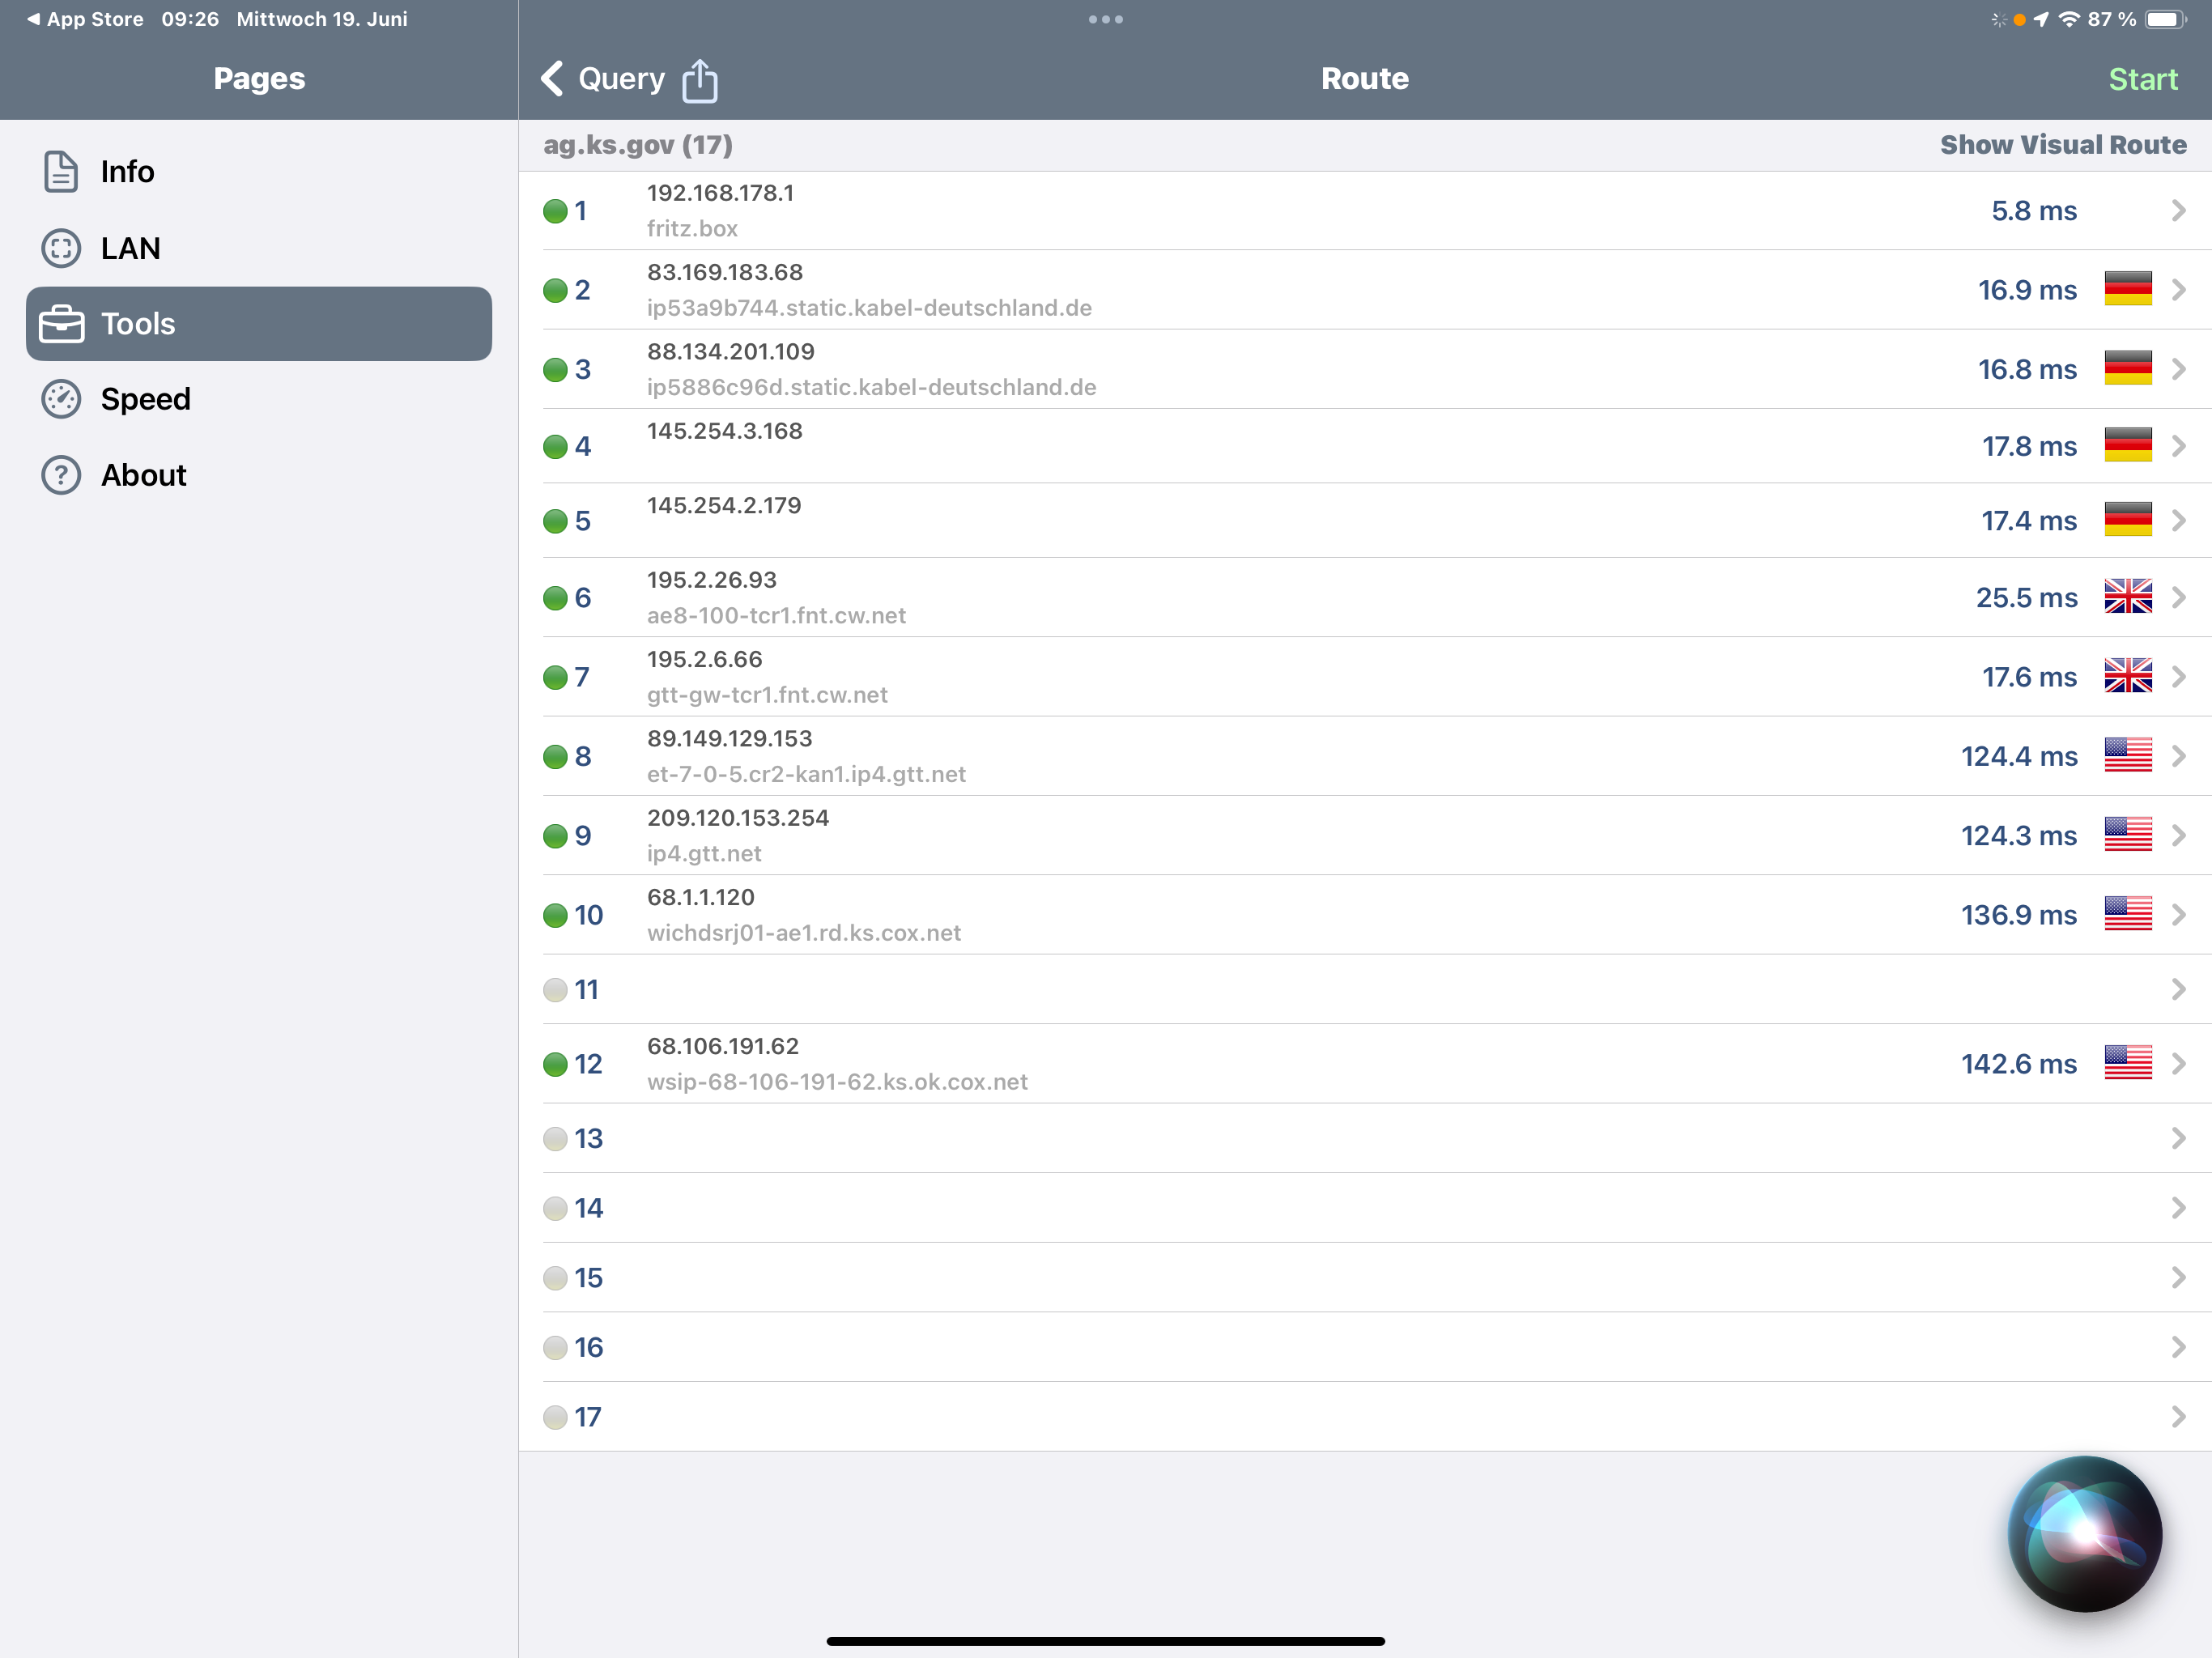Expand hop 1 fritz.box details chevron

click(x=2178, y=211)
